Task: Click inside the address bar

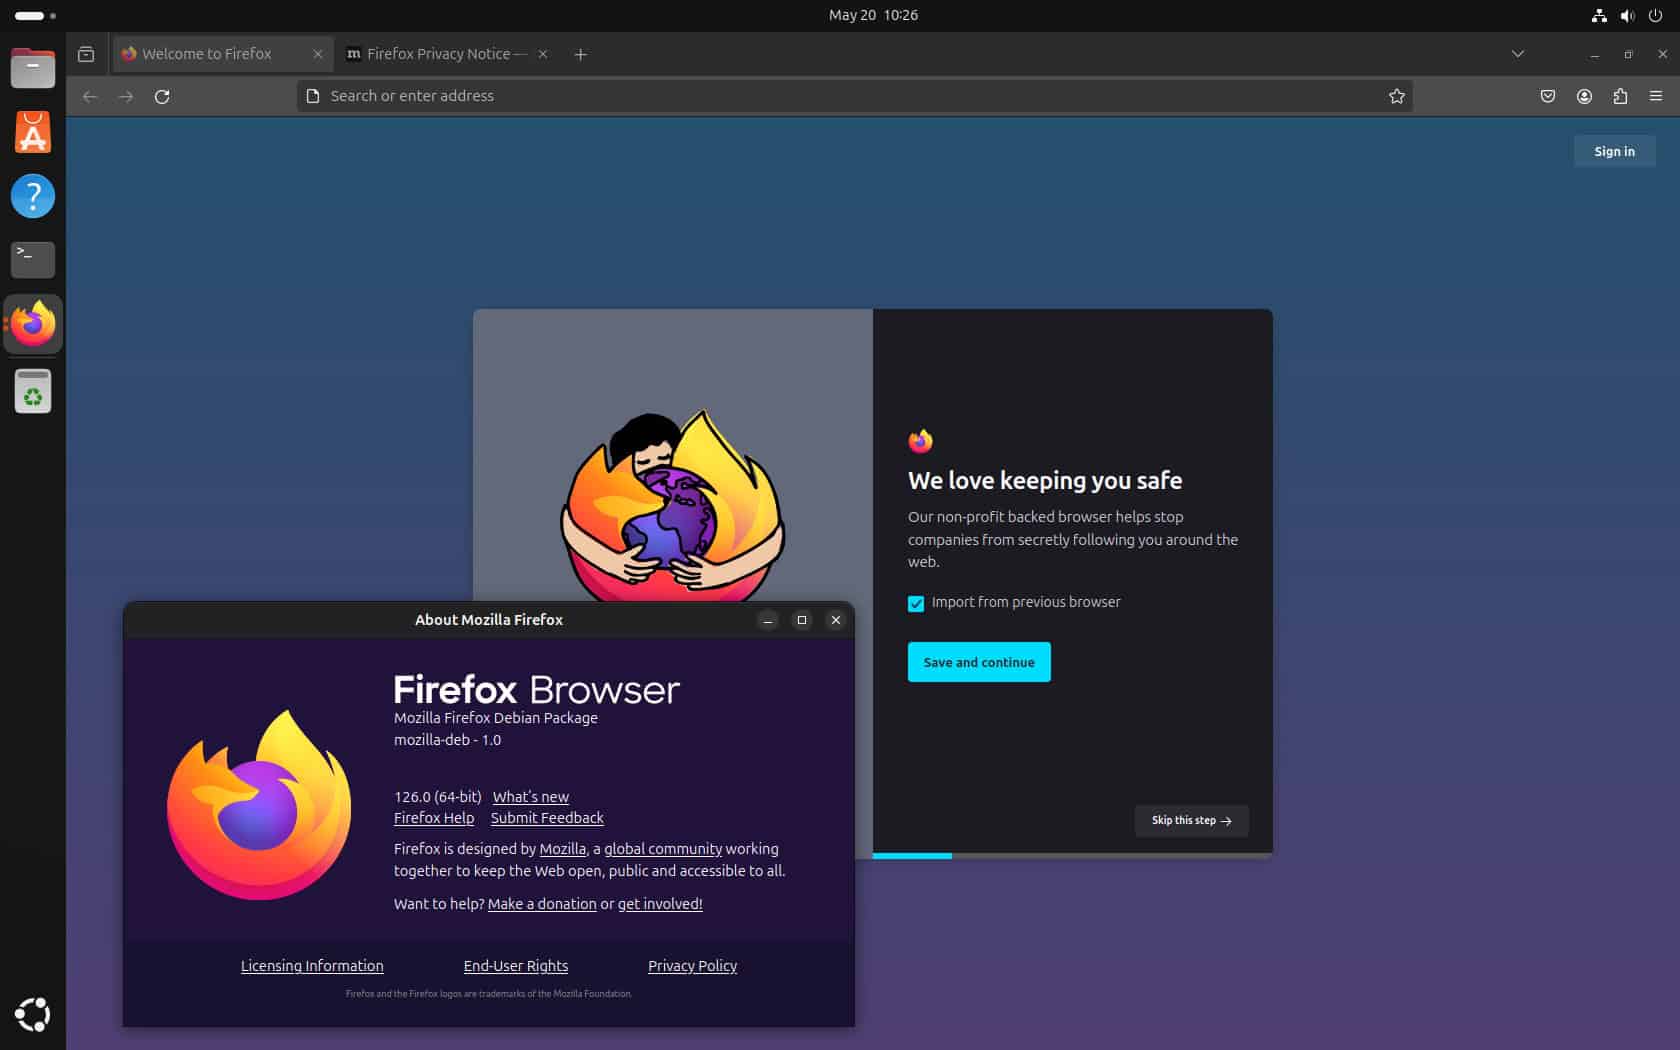Action: click(x=700, y=96)
